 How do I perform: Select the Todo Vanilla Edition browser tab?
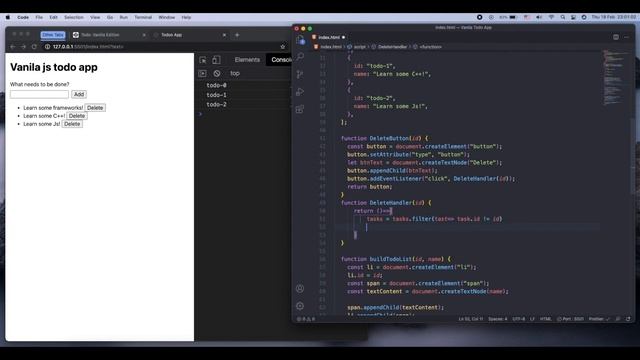point(109,35)
